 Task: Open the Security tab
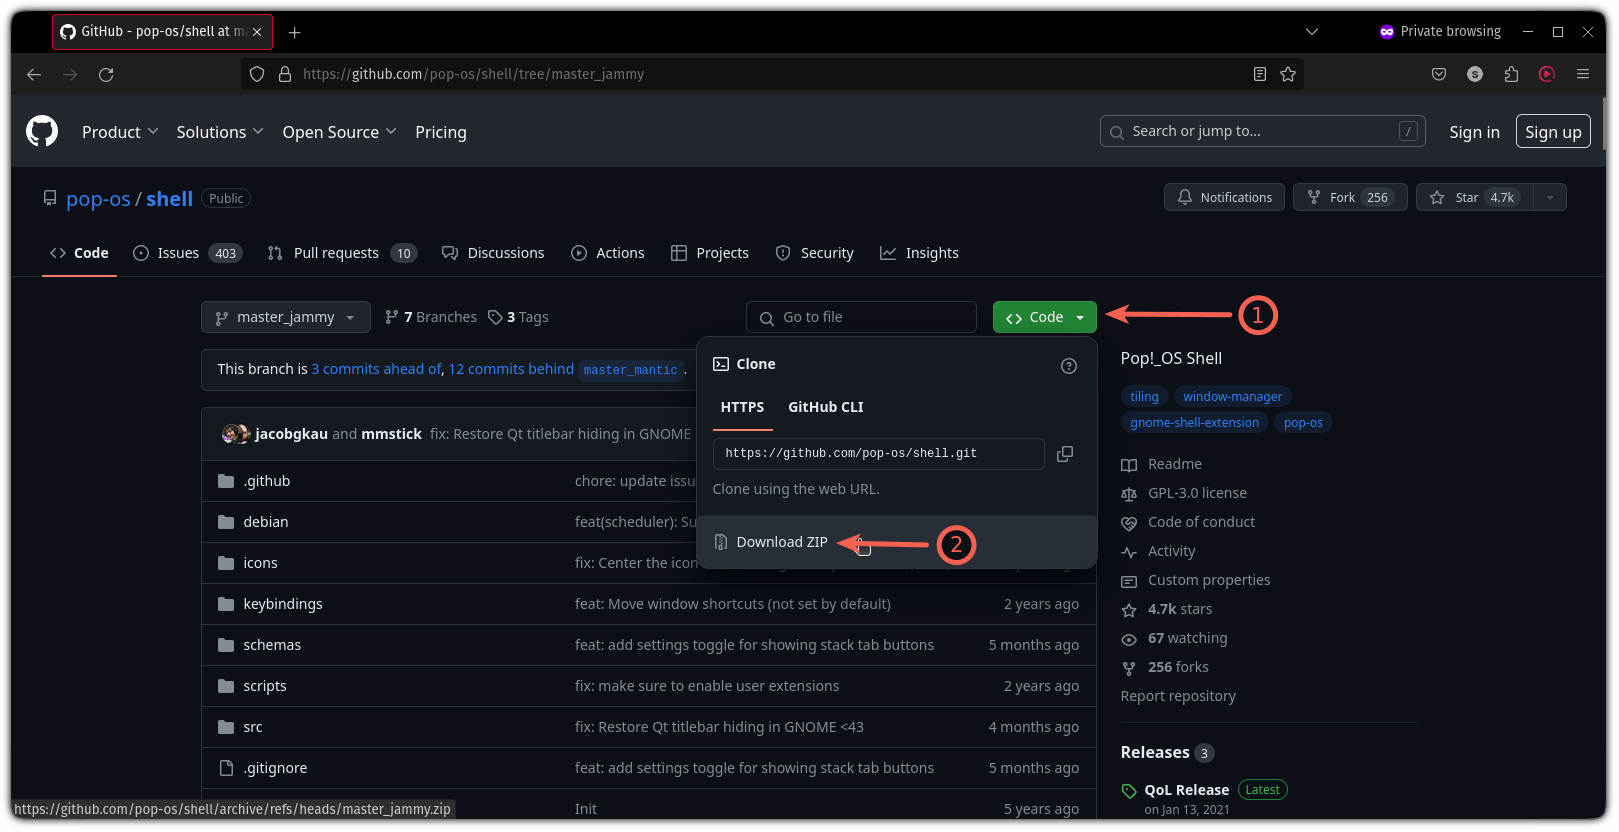click(x=815, y=253)
